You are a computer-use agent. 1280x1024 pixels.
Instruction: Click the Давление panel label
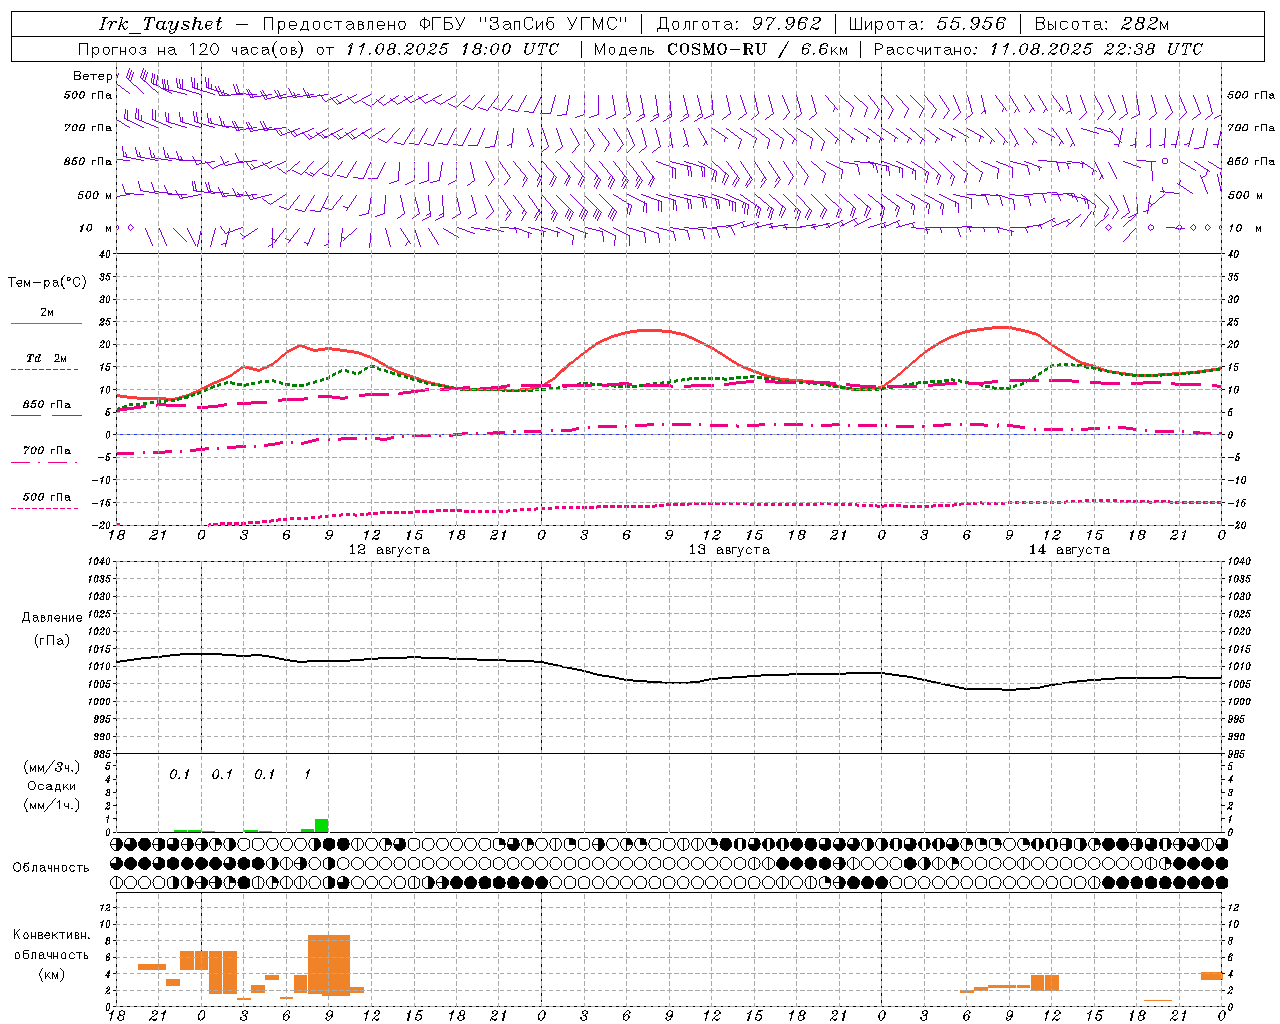(52, 618)
